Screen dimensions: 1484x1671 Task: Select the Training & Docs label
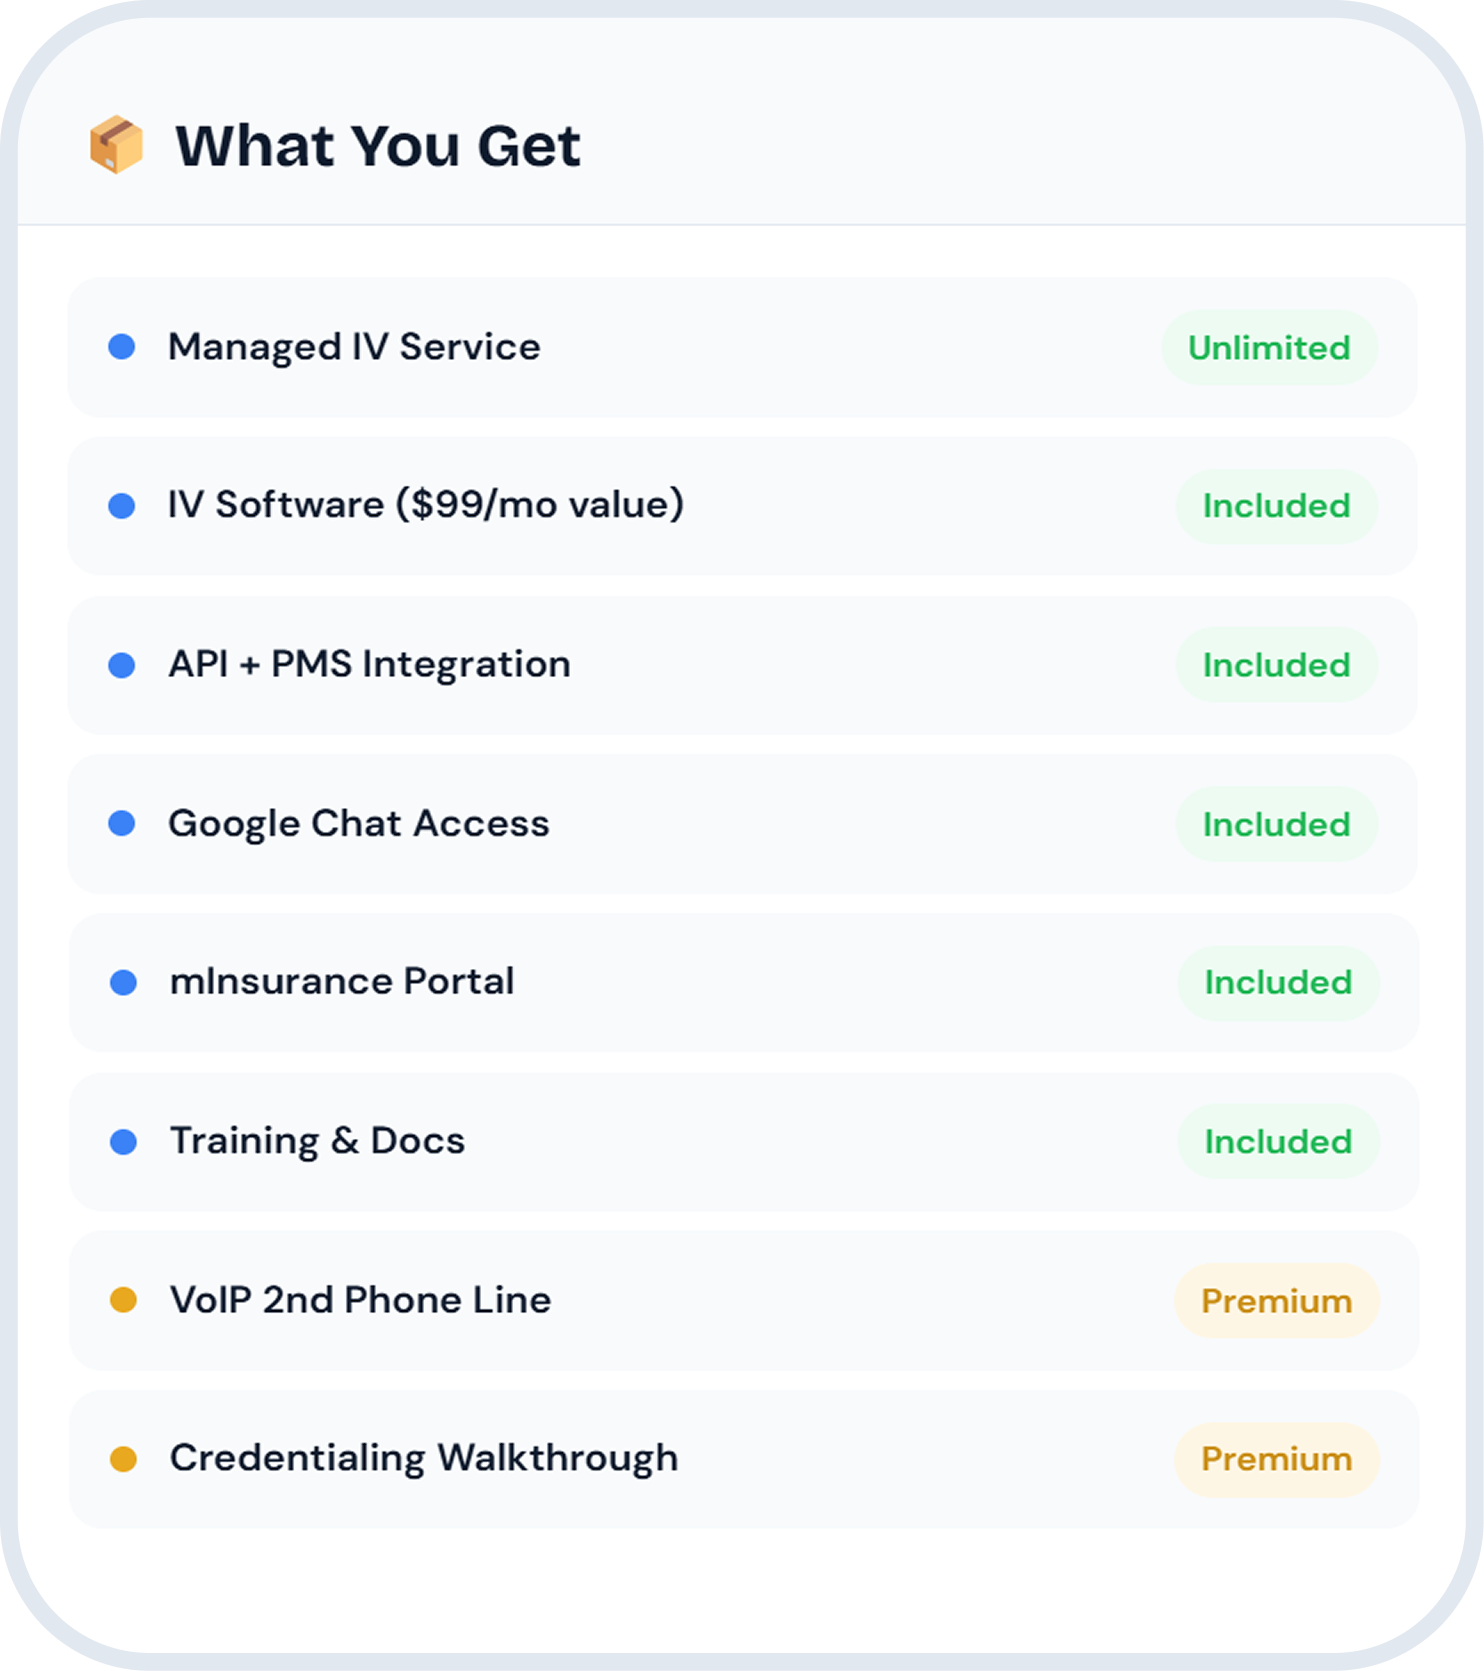(317, 1141)
